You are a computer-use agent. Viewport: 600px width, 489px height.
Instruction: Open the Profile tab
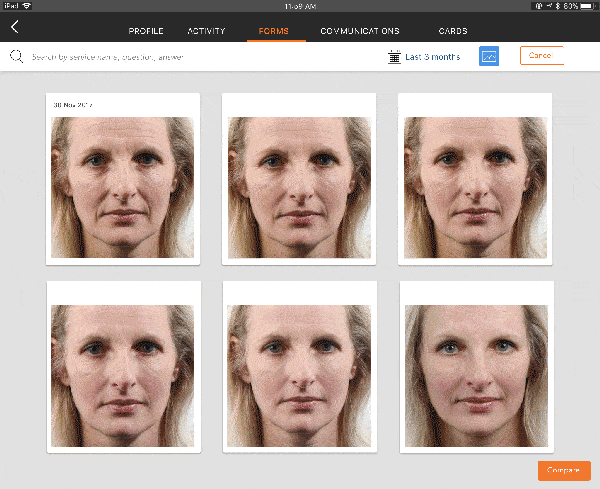146,31
